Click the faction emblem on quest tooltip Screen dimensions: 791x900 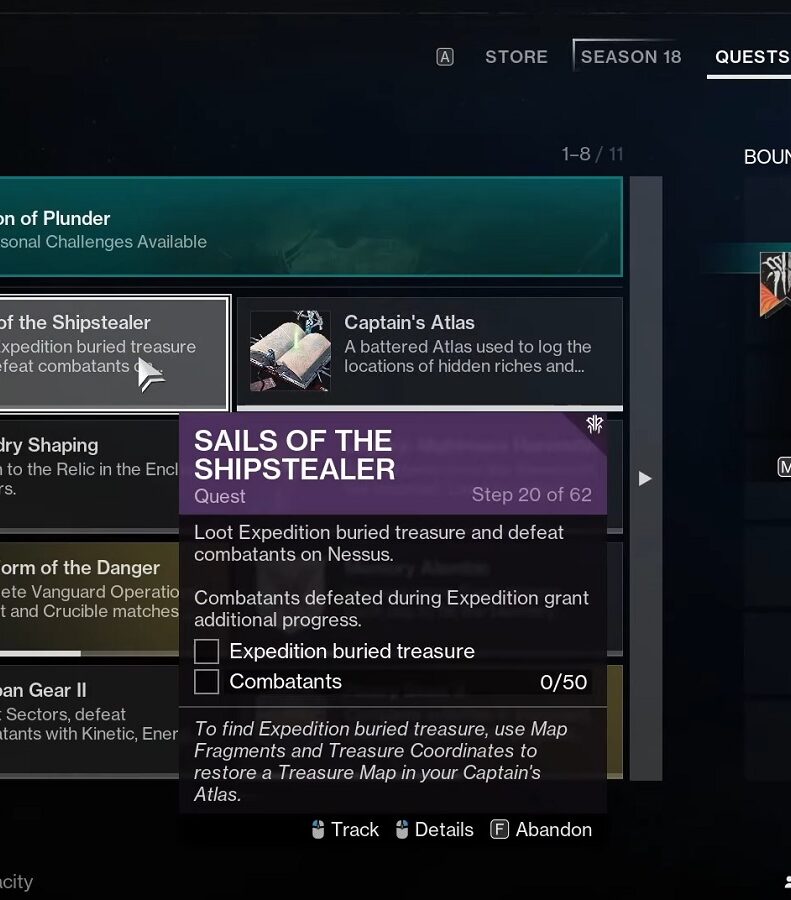(594, 425)
